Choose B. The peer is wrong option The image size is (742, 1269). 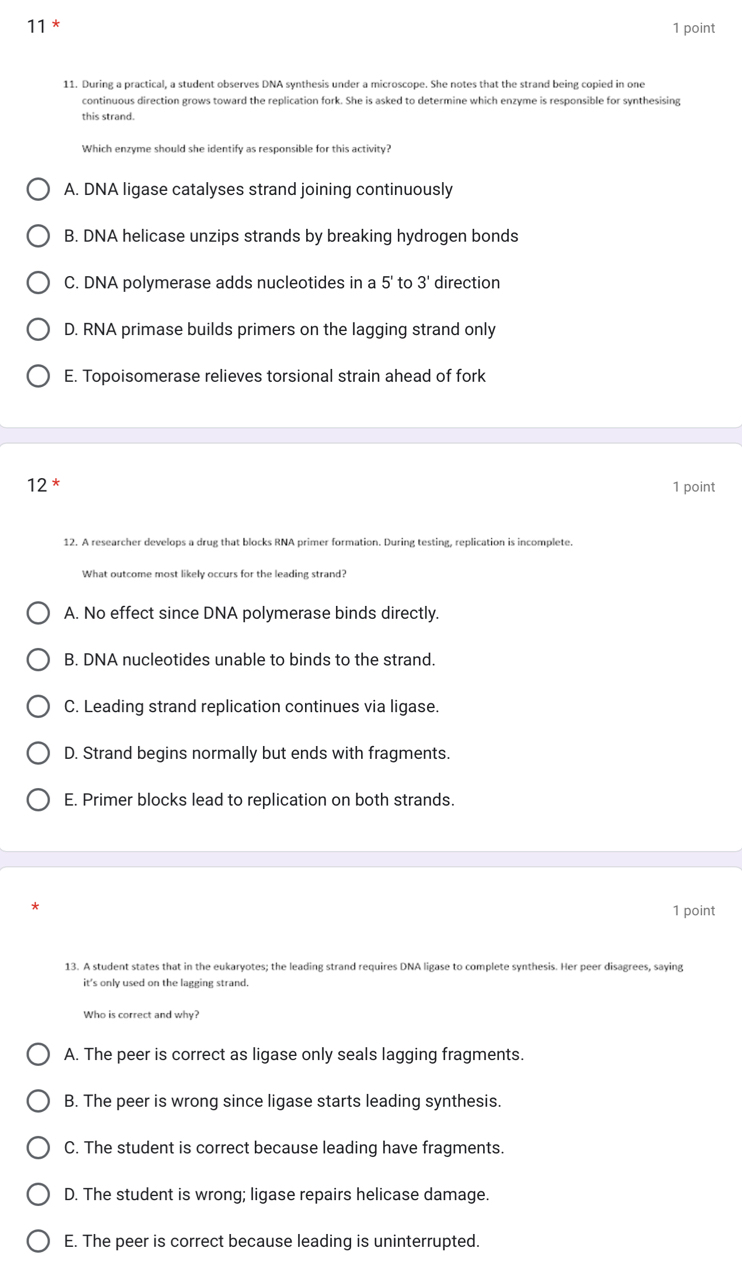38,1102
